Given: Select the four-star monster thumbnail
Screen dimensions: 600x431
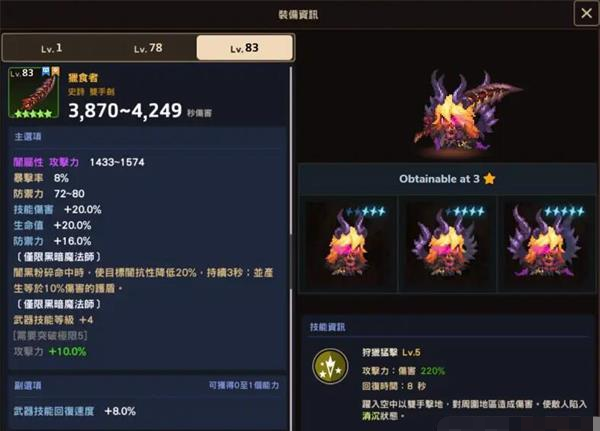Looking at the screenshot, I should tap(447, 244).
